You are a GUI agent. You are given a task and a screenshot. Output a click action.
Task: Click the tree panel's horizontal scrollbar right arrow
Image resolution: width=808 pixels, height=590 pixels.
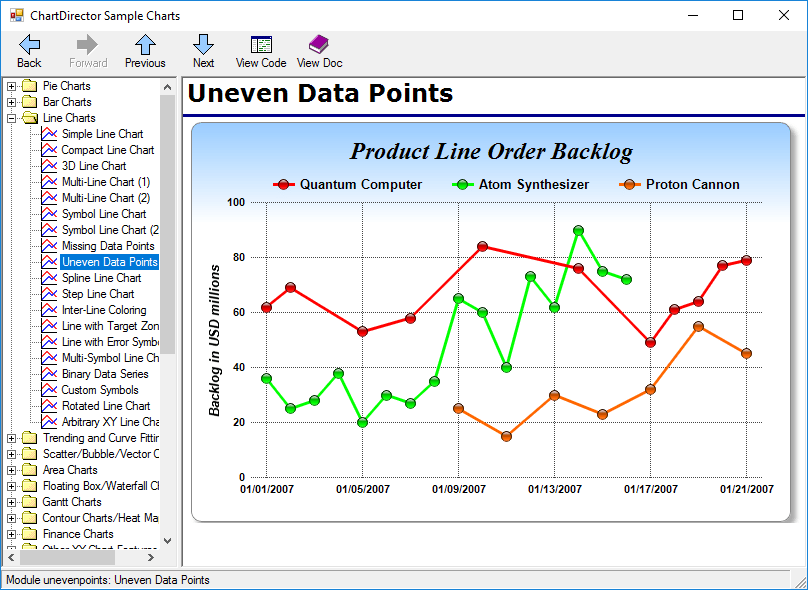[151, 558]
